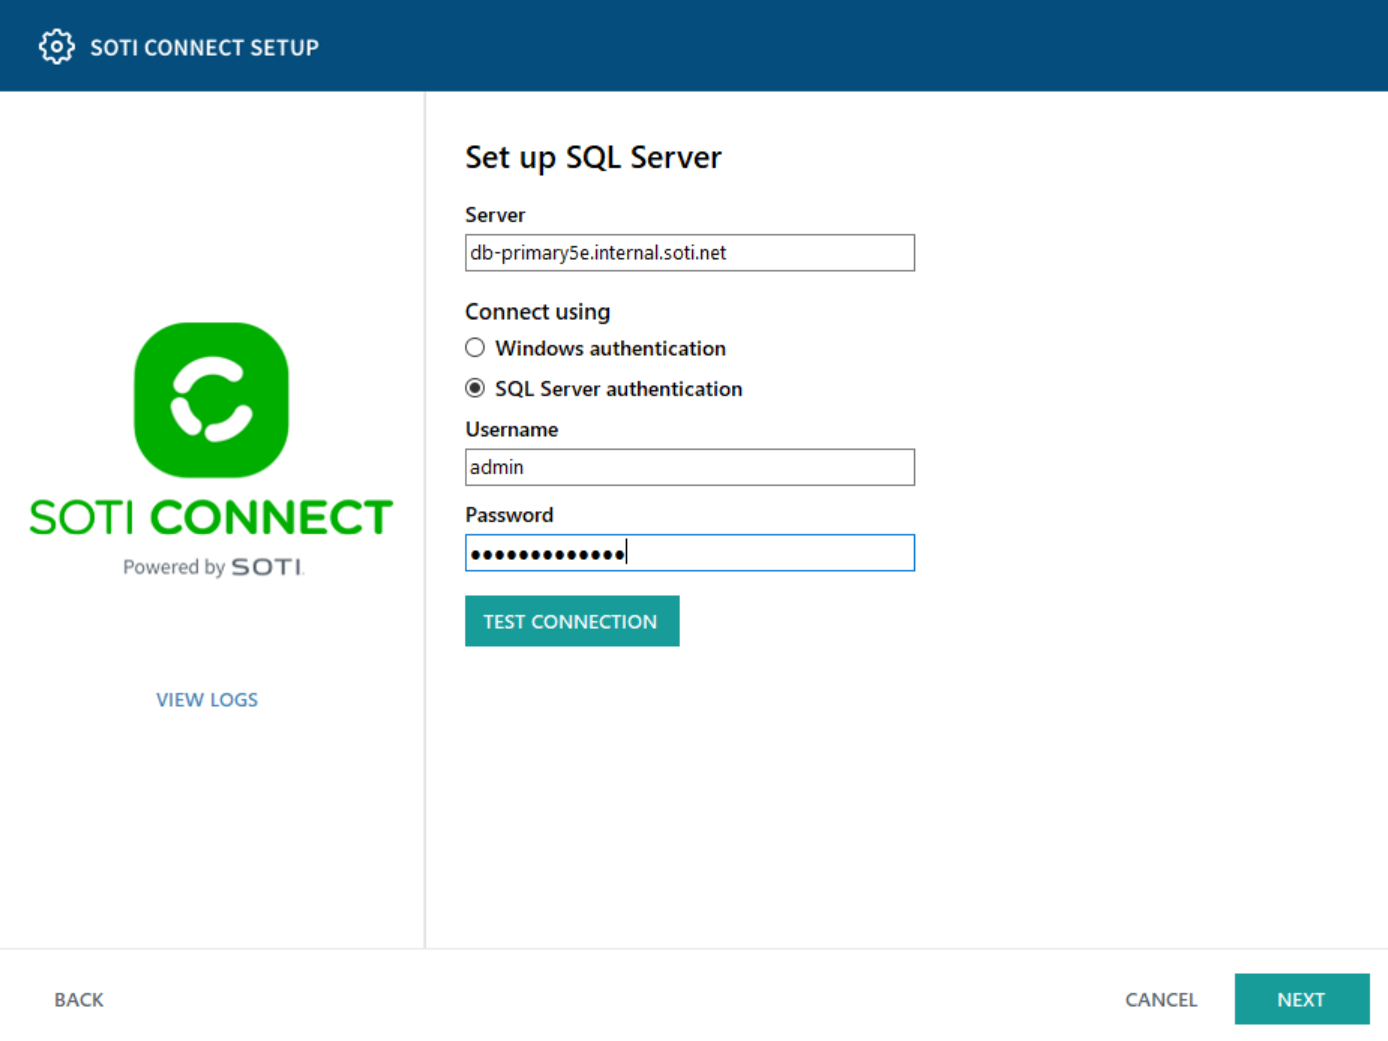This screenshot has width=1388, height=1041.
Task: Click the 'Username' field label
Action: click(512, 429)
